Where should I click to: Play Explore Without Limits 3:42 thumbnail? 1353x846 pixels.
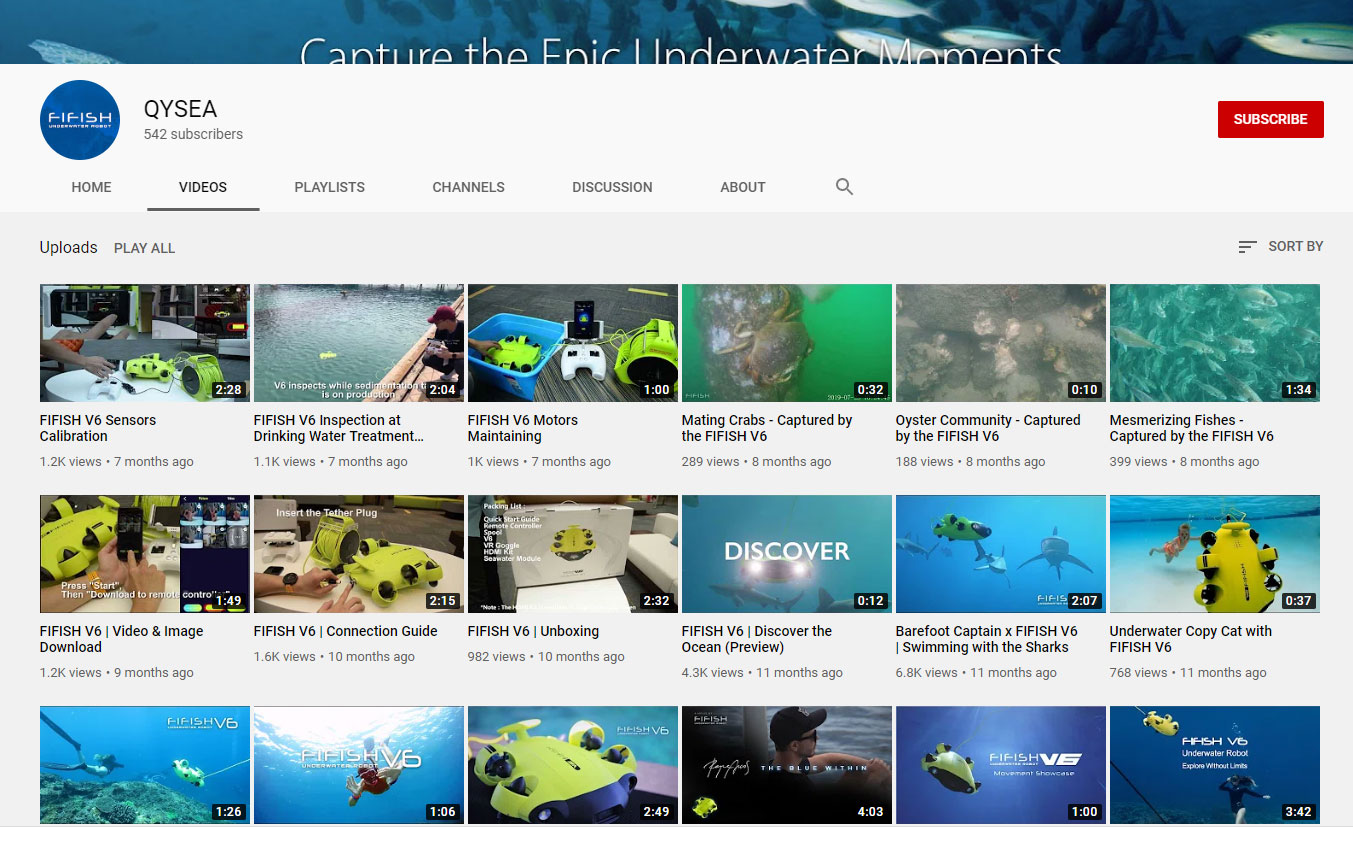pyautogui.click(x=1215, y=765)
